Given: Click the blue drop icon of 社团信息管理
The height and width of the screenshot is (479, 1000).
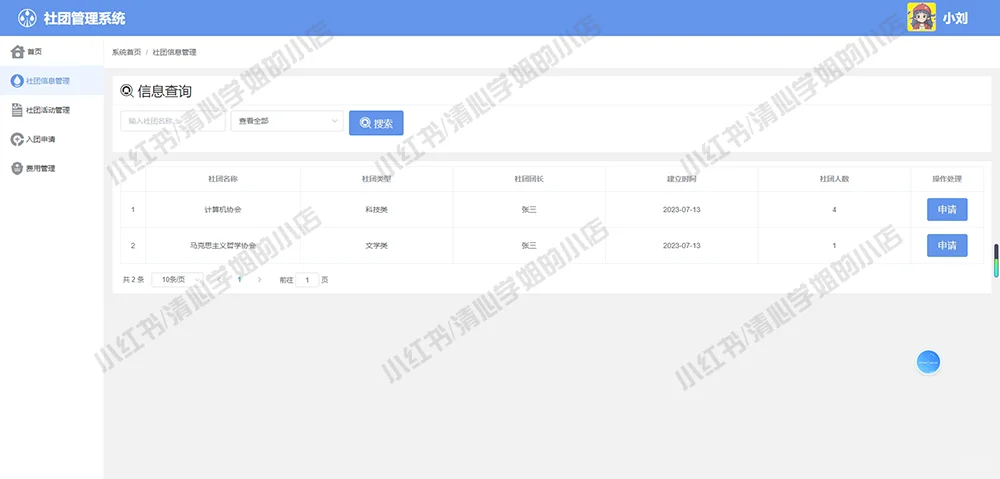Looking at the screenshot, I should [x=17, y=80].
